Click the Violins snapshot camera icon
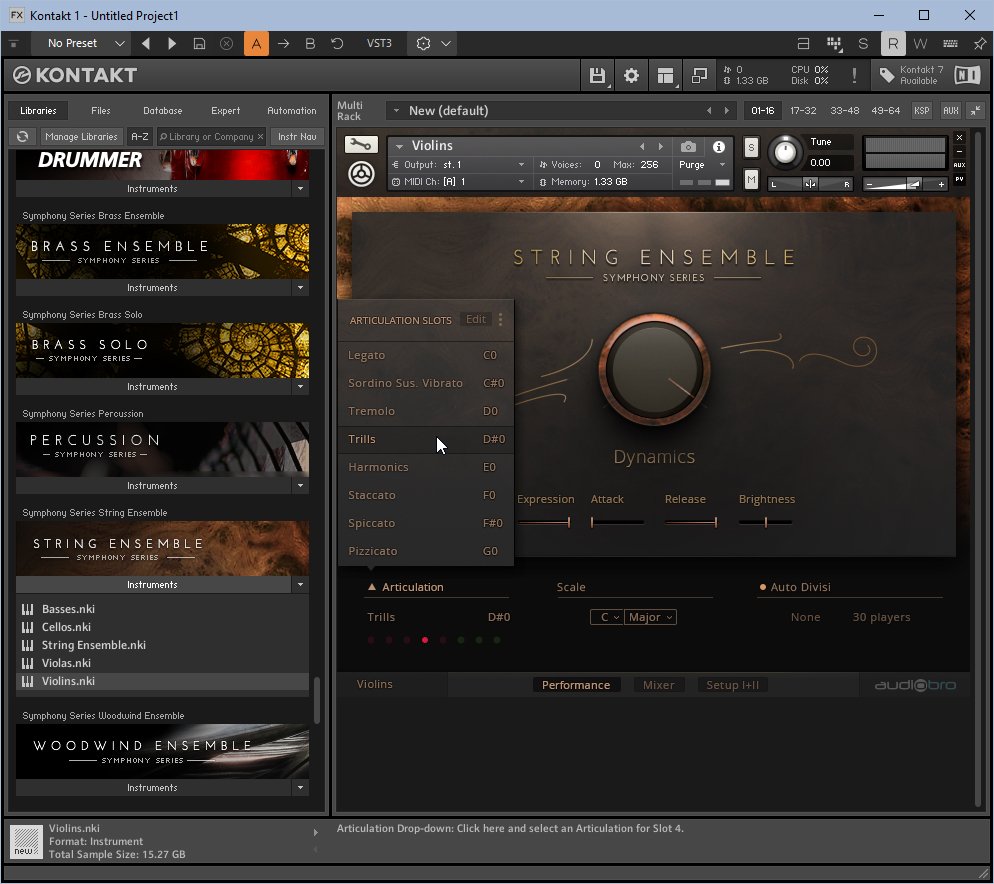This screenshot has height=884, width=994. 688,147
